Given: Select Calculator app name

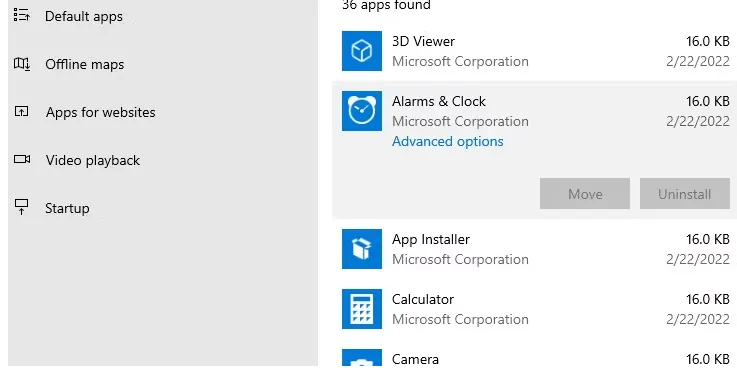Looking at the screenshot, I should click(x=423, y=300).
